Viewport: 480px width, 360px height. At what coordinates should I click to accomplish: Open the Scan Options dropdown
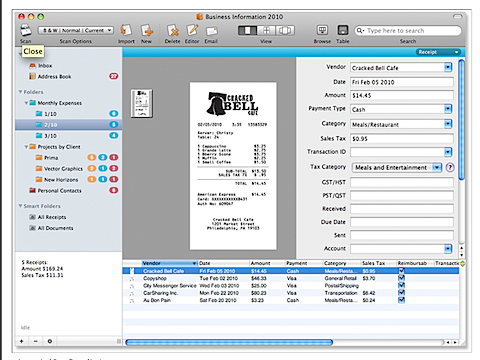point(76,30)
